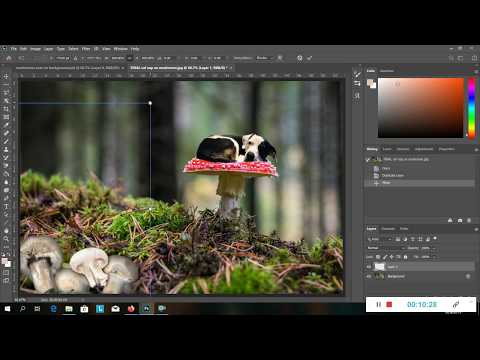Select the Move tool
480x360 pixels.
(6, 76)
